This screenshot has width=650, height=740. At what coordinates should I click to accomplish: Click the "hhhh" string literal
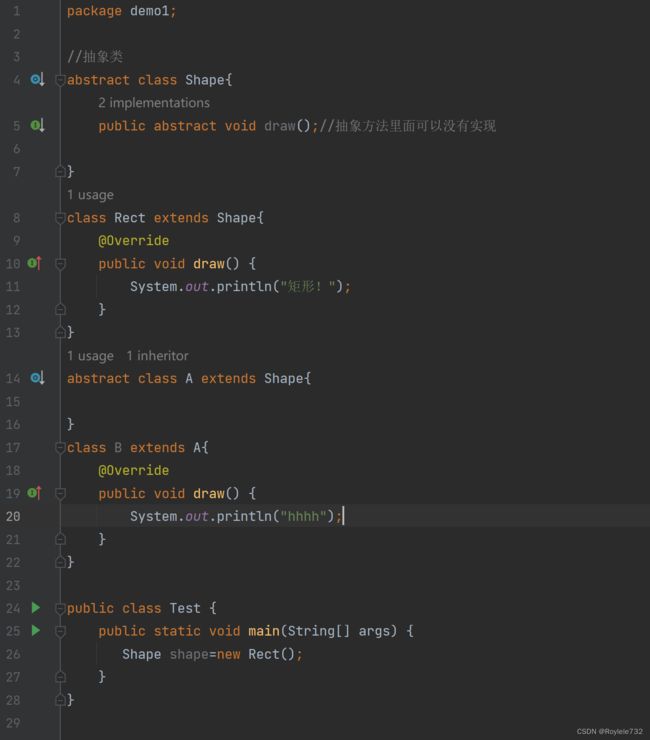[304, 516]
